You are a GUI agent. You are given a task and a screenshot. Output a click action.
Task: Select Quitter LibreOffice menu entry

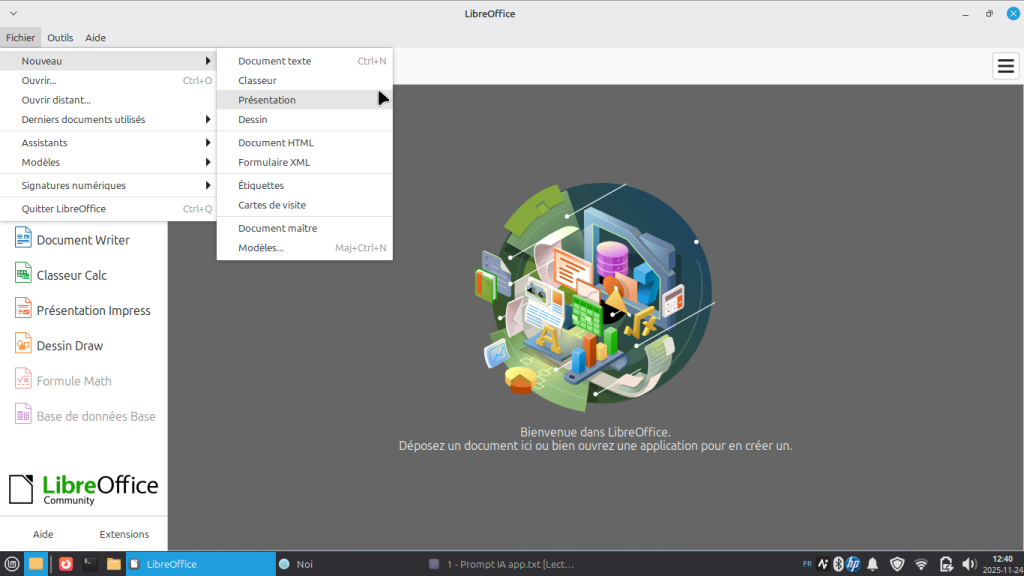(x=64, y=209)
